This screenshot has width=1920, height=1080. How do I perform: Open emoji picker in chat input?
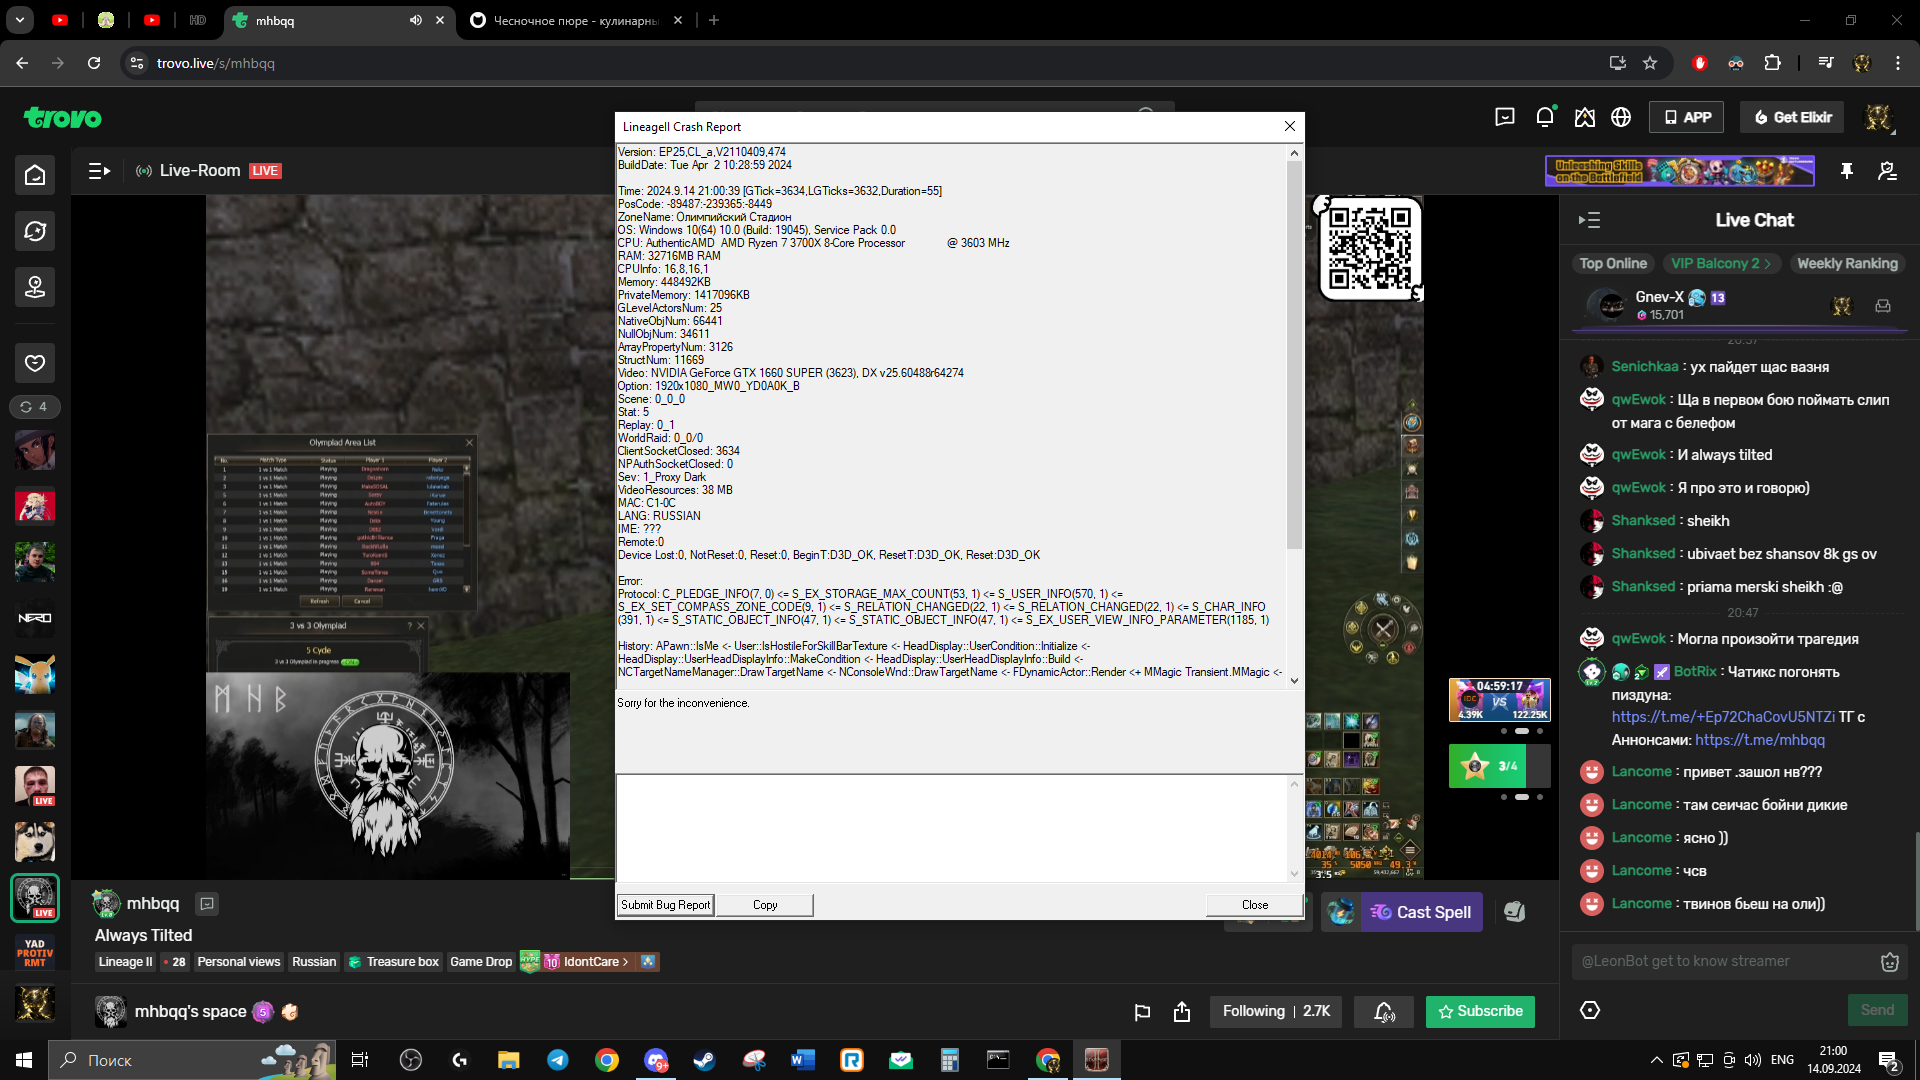coord(1889,962)
